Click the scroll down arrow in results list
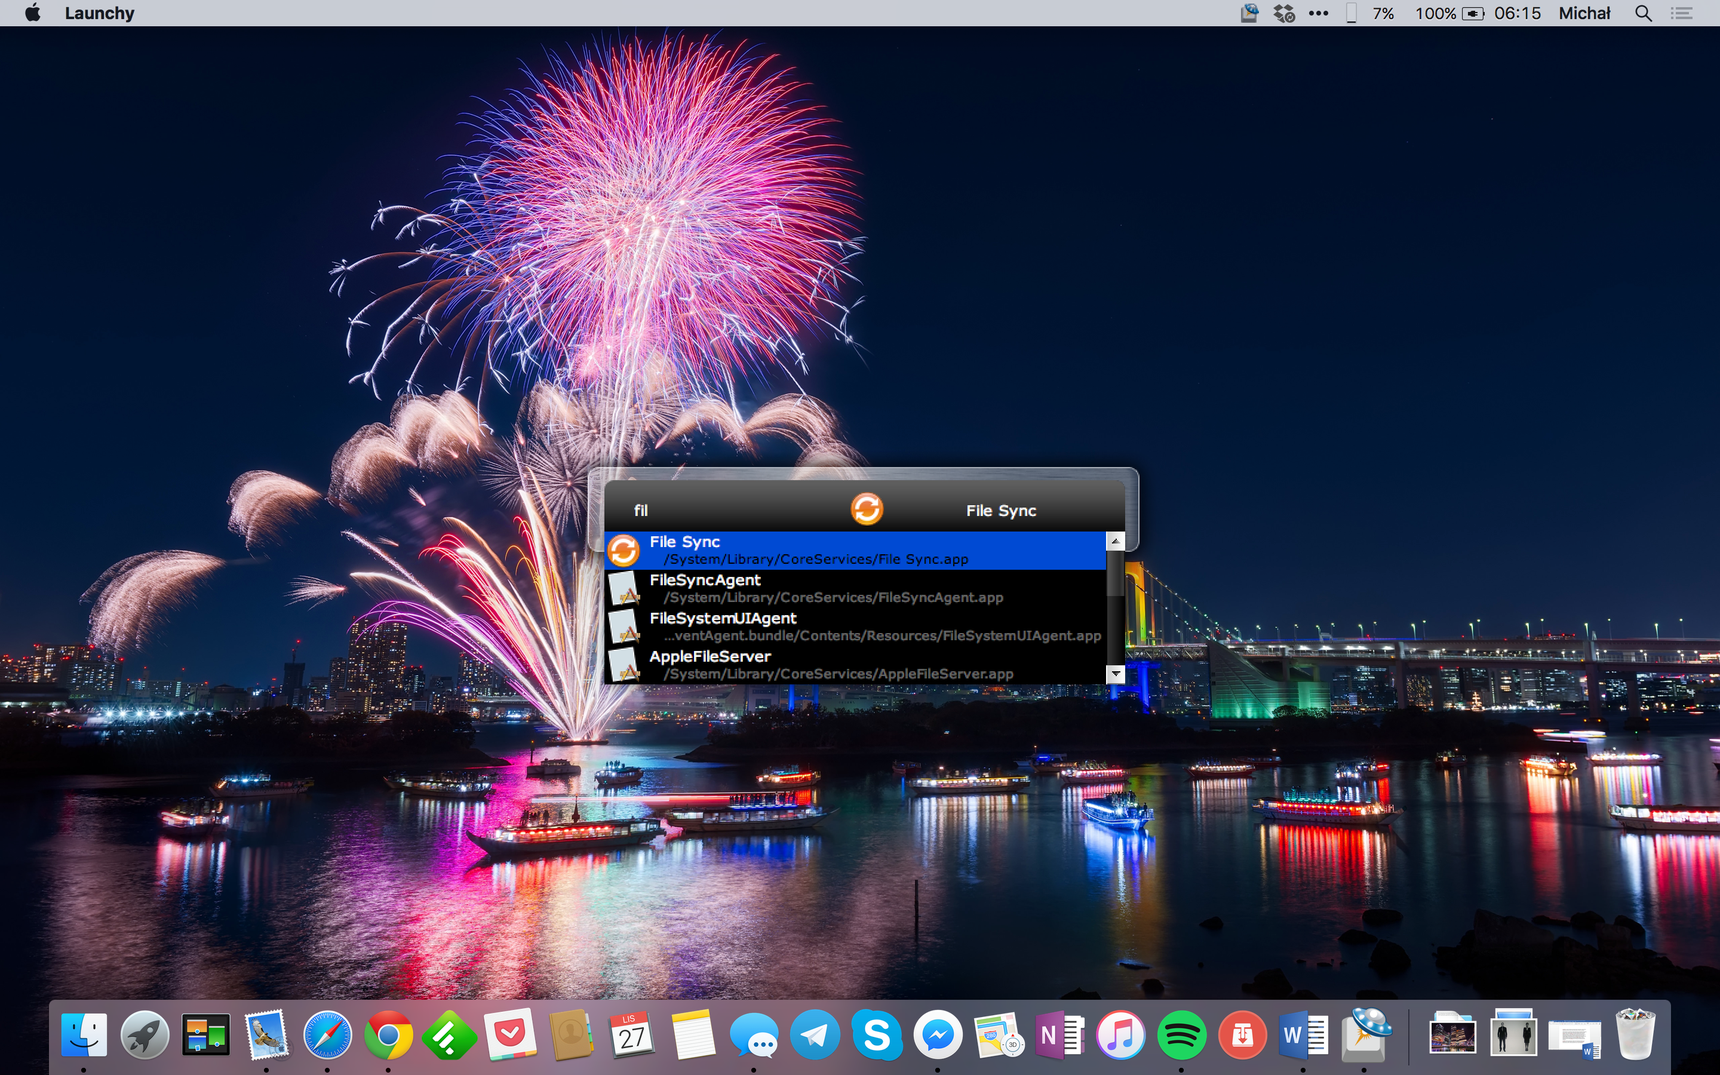 1115,674
